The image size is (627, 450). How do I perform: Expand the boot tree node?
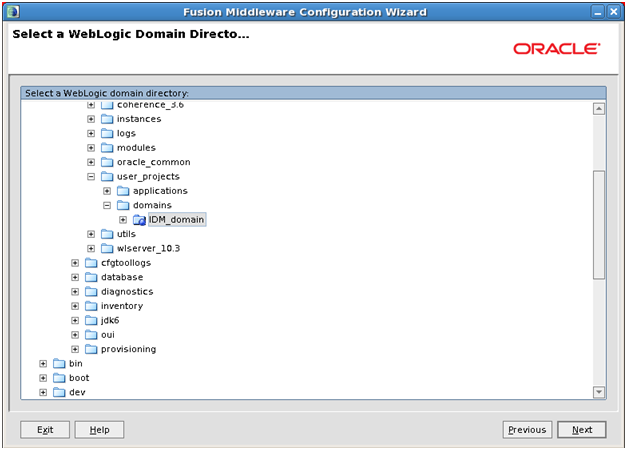[43, 378]
